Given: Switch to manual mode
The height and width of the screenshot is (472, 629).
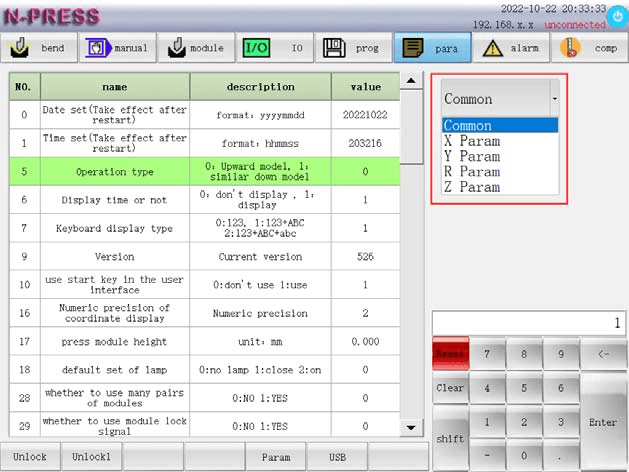Looking at the screenshot, I should click(x=117, y=47).
